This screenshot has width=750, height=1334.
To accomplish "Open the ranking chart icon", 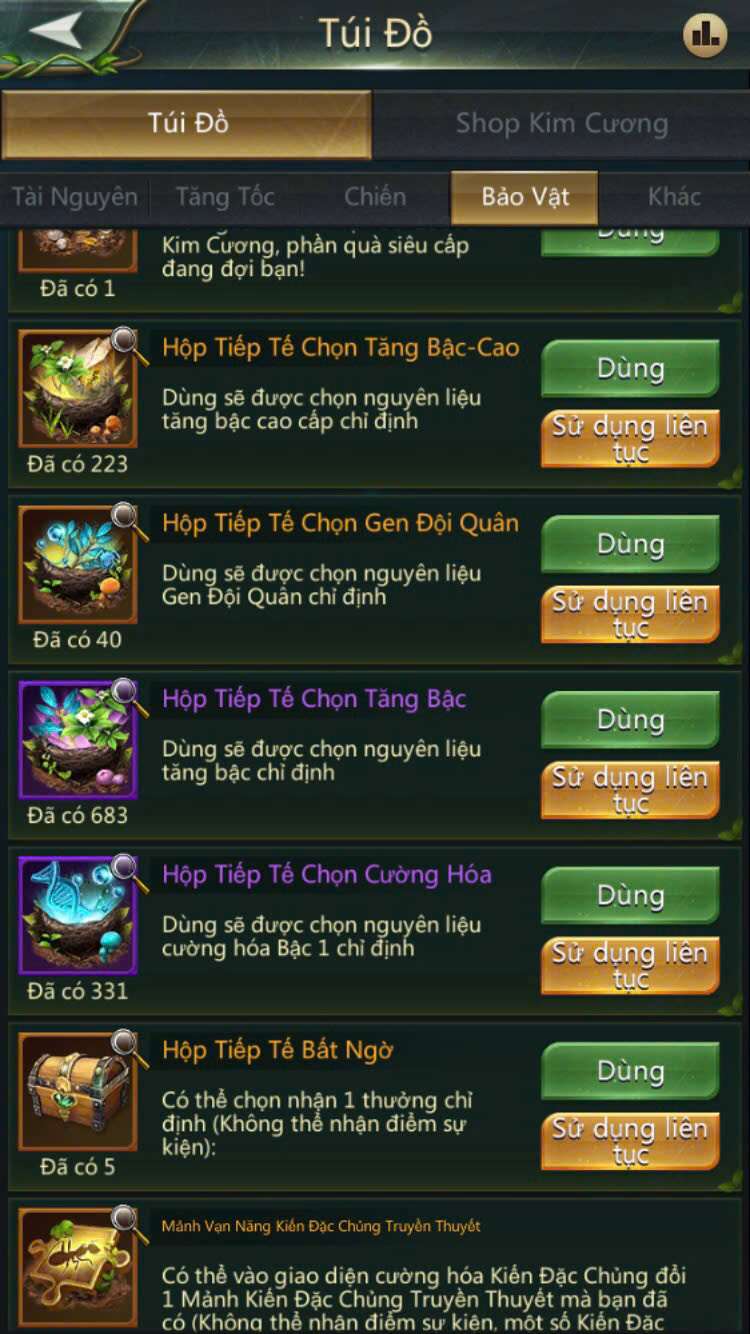I will click(x=705, y=35).
